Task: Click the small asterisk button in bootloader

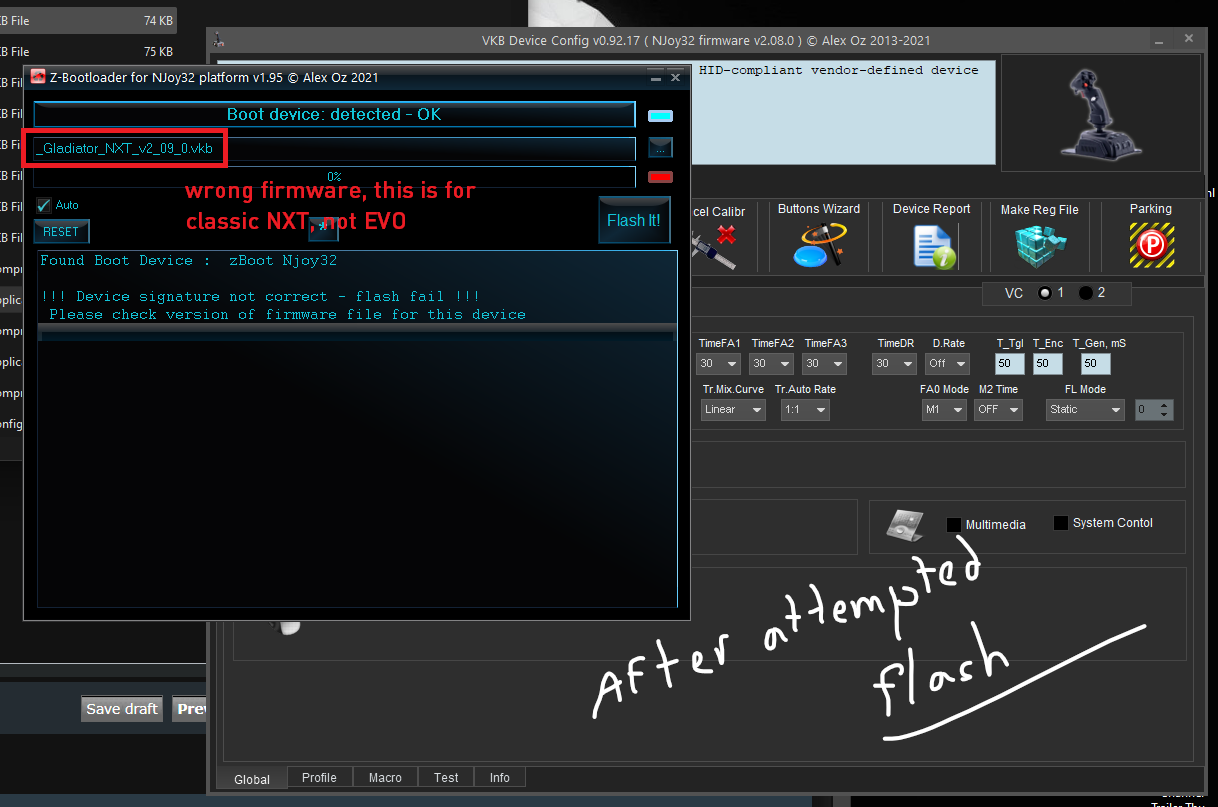Action: click(323, 229)
